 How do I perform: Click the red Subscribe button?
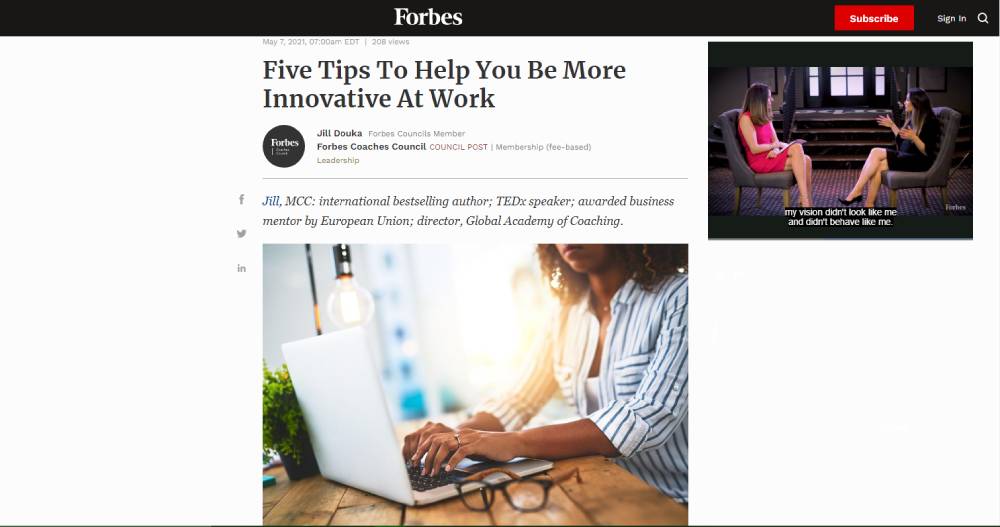point(874,19)
